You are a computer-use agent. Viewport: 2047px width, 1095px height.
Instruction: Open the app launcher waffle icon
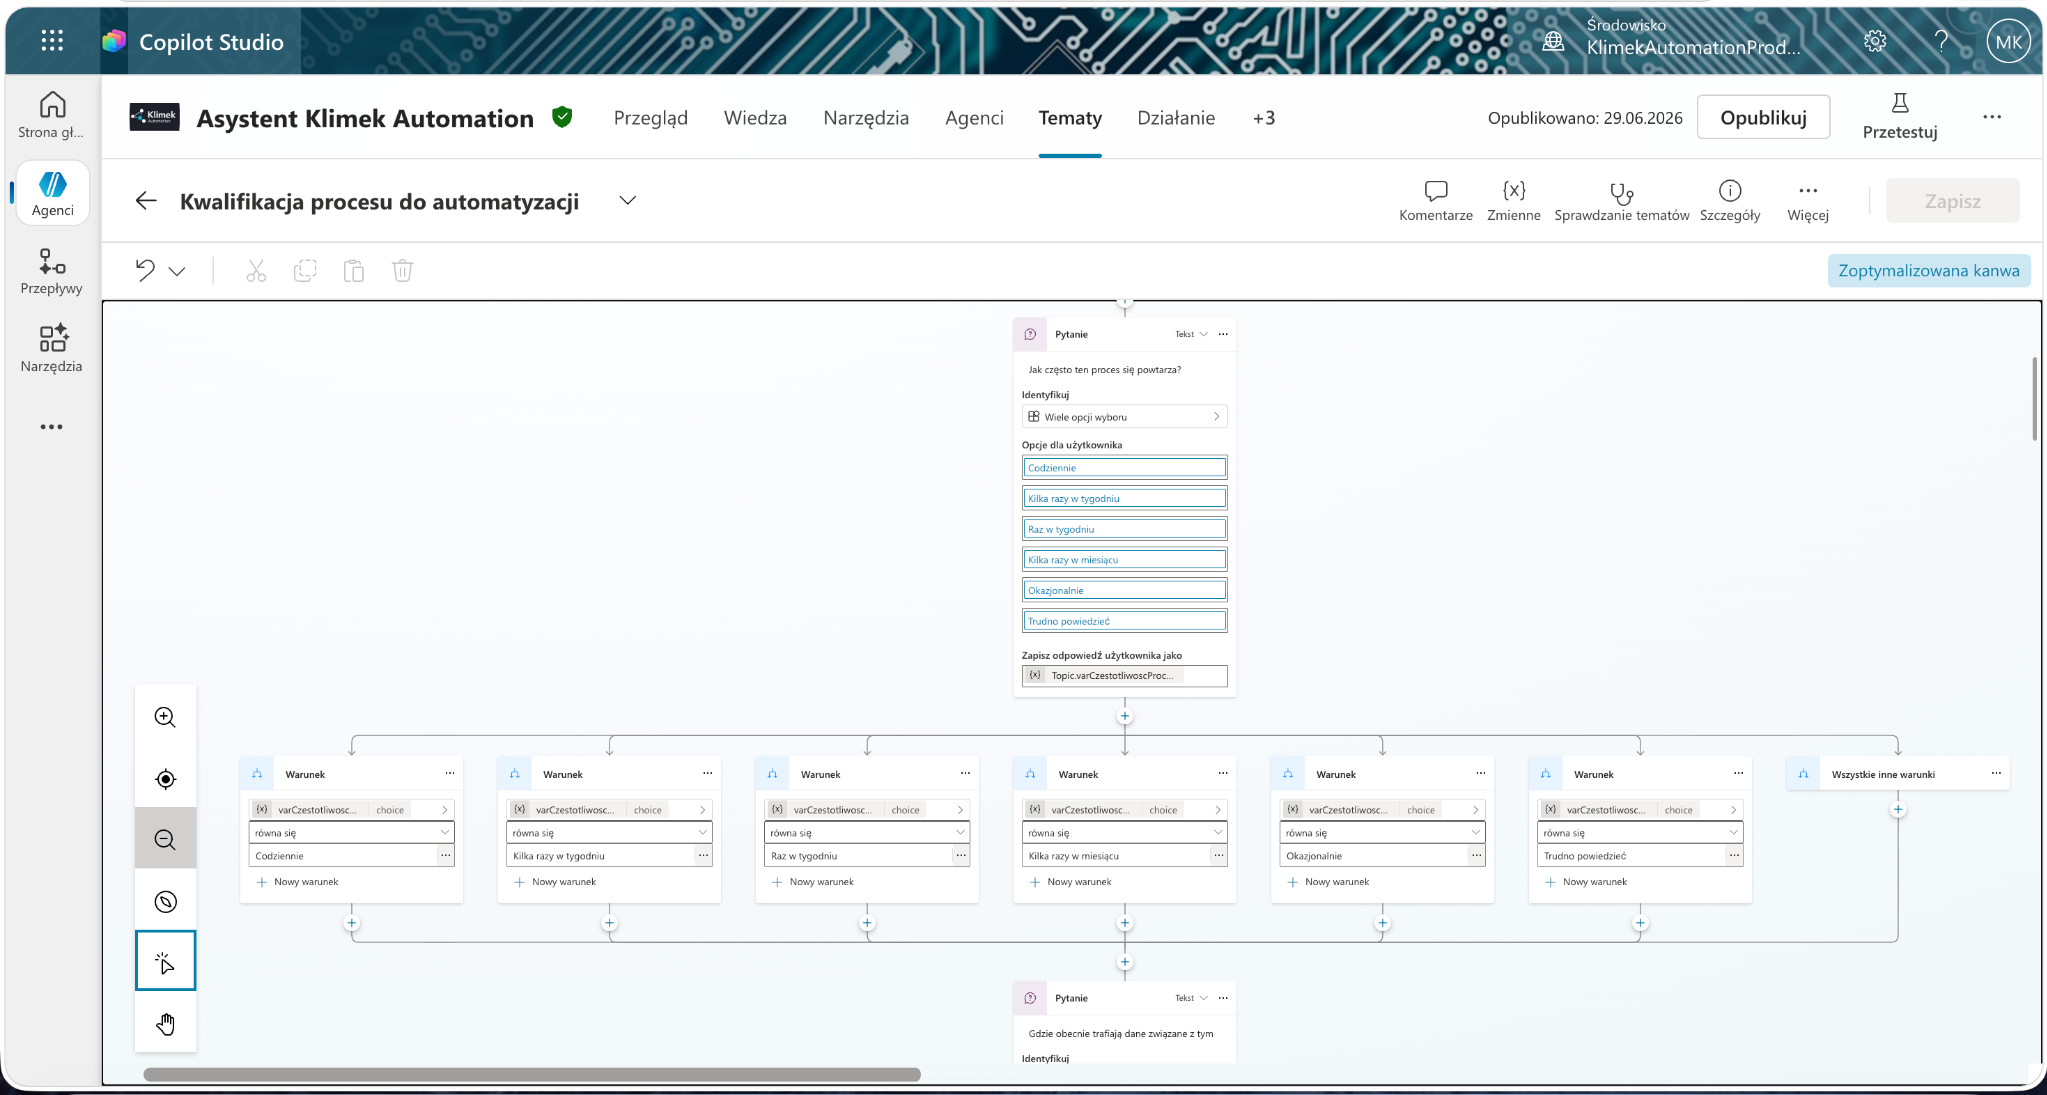tap(52, 41)
